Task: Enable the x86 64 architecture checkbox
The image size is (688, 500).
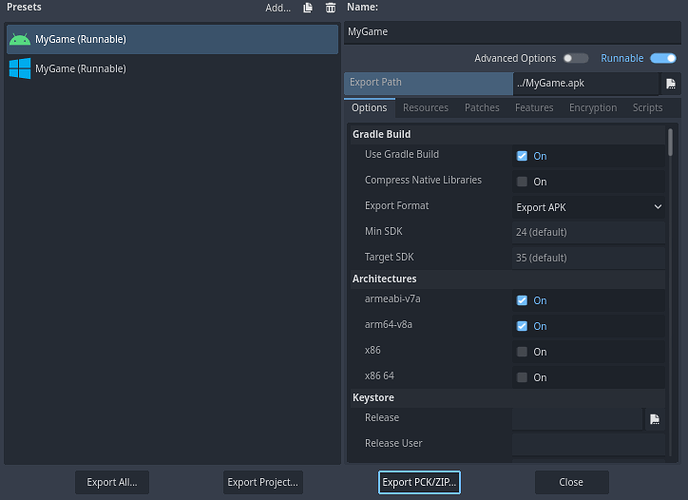Action: [x=522, y=377]
